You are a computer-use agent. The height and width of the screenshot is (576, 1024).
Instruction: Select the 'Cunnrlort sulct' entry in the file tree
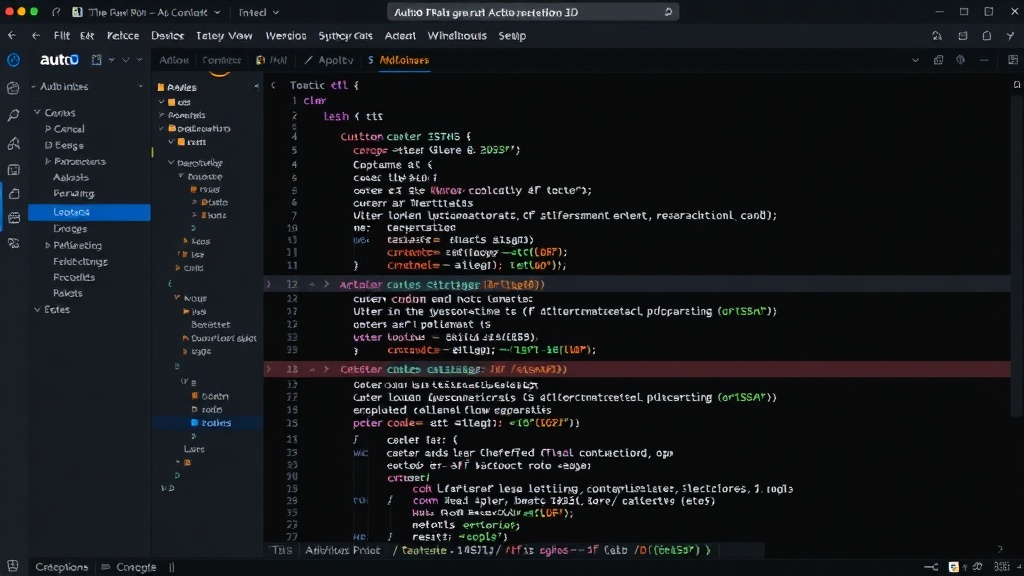[223, 338]
